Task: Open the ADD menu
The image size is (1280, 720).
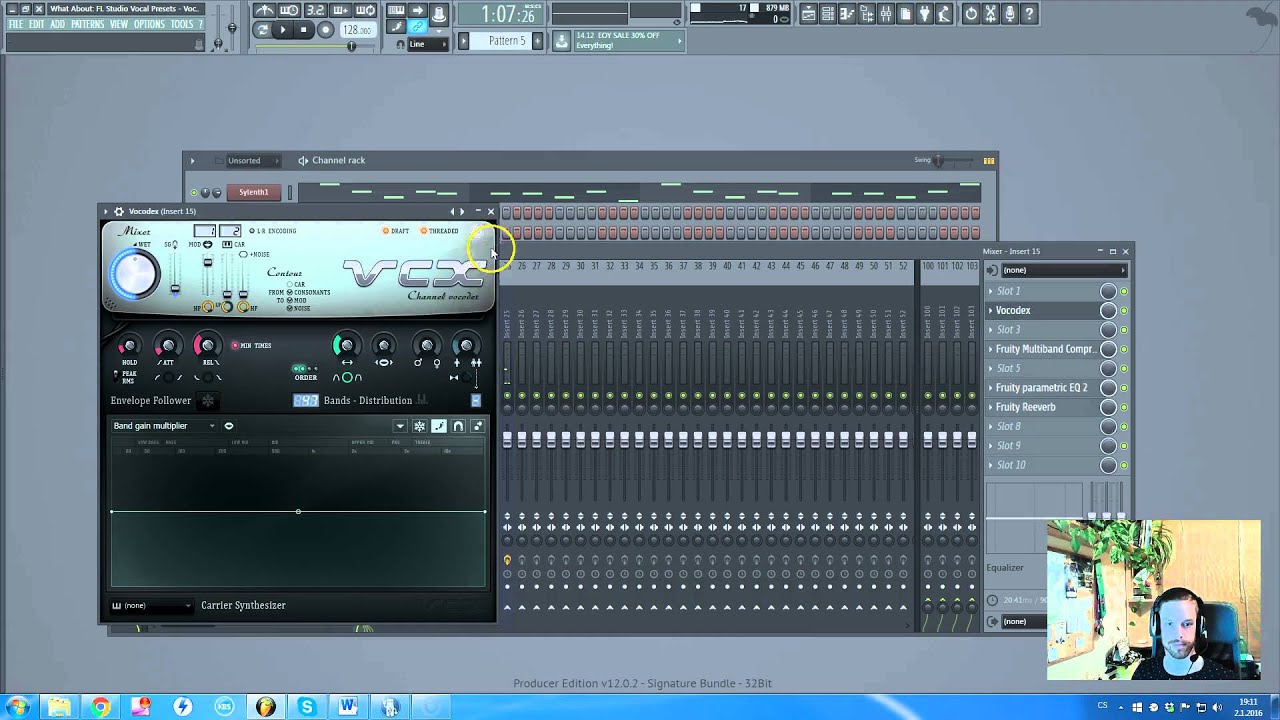Action: 57,24
